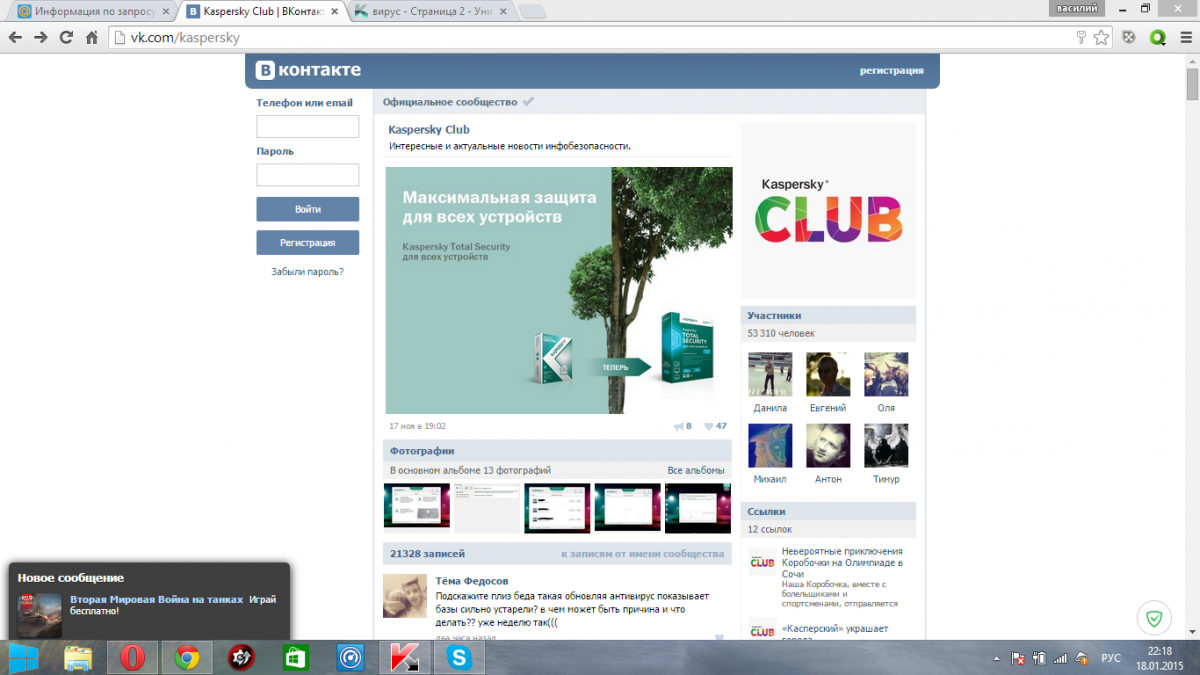This screenshot has width=1200, height=675.
Task: Click Все альбомы link
Action: [696, 470]
